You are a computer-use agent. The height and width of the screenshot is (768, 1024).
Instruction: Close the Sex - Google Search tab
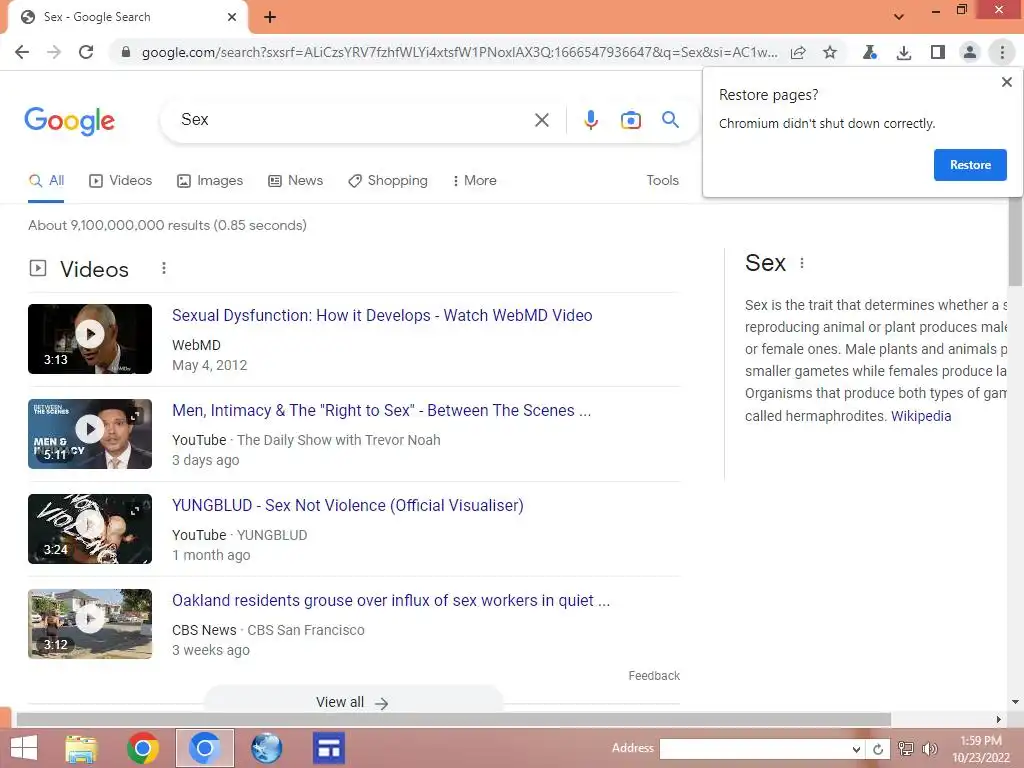tap(231, 17)
